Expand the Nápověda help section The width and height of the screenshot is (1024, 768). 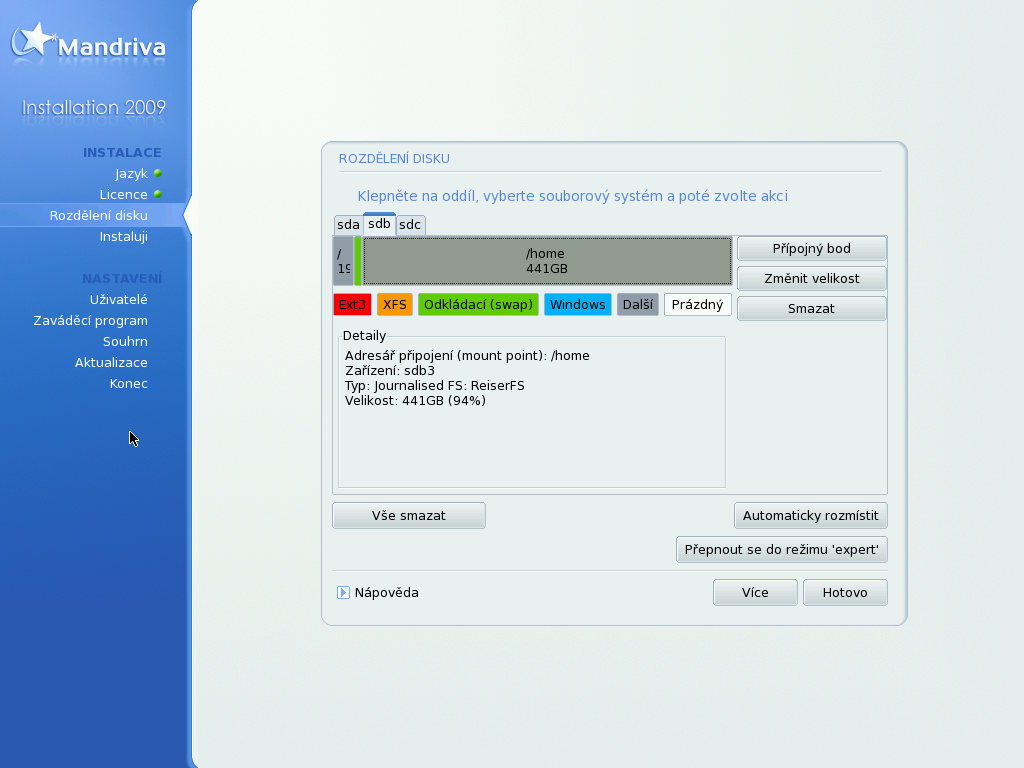click(x=344, y=593)
